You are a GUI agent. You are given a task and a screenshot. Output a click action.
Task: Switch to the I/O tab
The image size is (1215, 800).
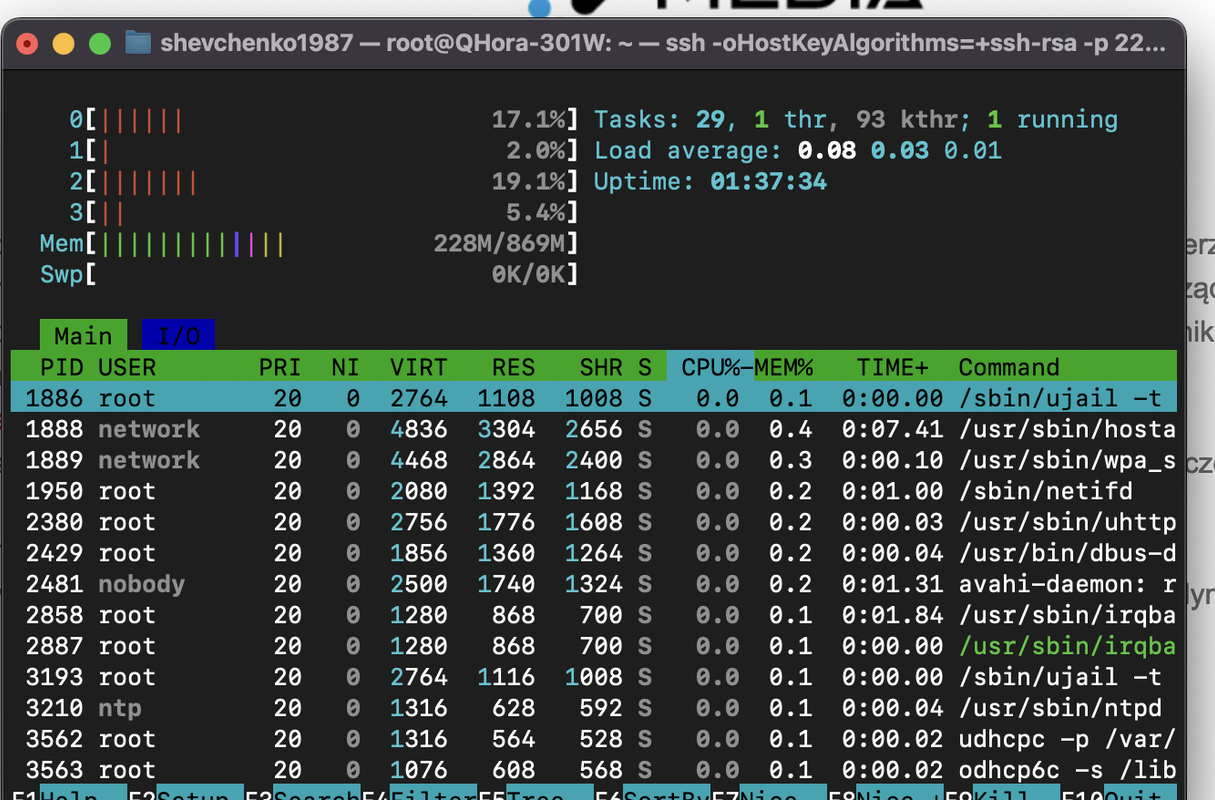[178, 335]
